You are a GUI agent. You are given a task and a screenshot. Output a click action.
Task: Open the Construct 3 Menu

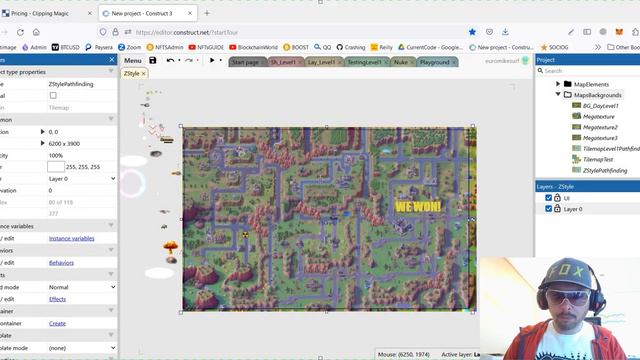133,60
